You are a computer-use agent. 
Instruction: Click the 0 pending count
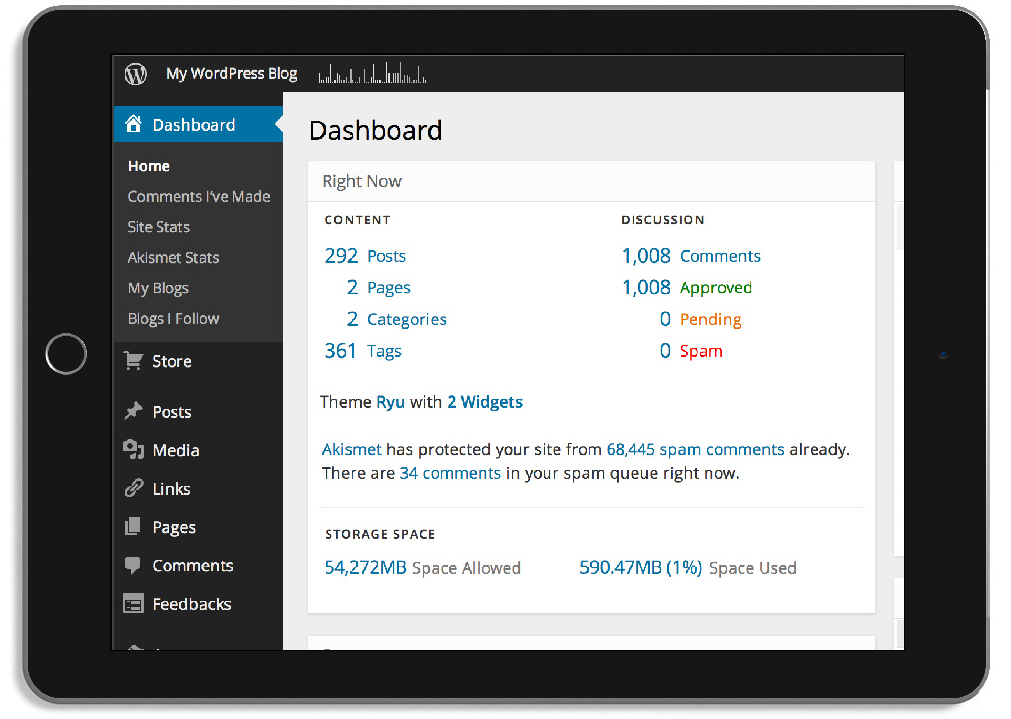pos(665,319)
